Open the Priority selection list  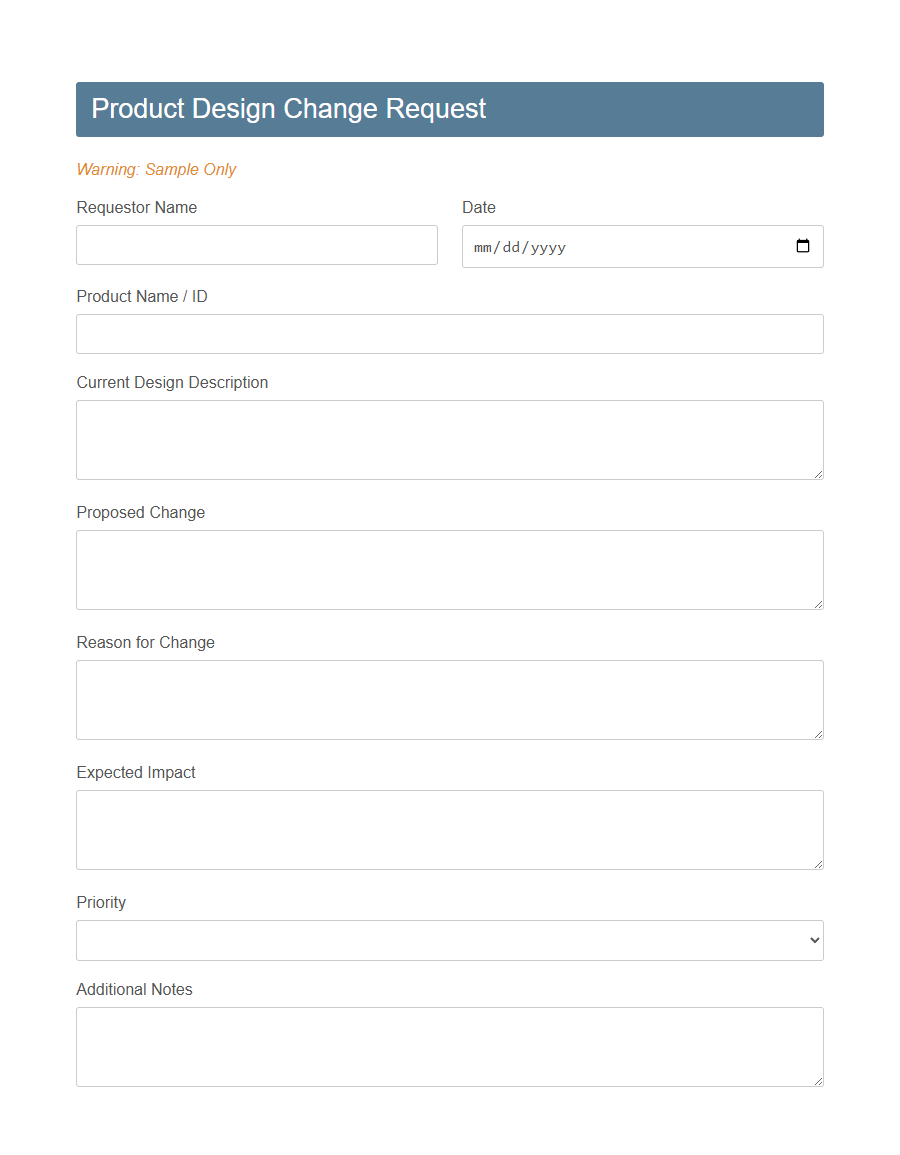[450, 940]
